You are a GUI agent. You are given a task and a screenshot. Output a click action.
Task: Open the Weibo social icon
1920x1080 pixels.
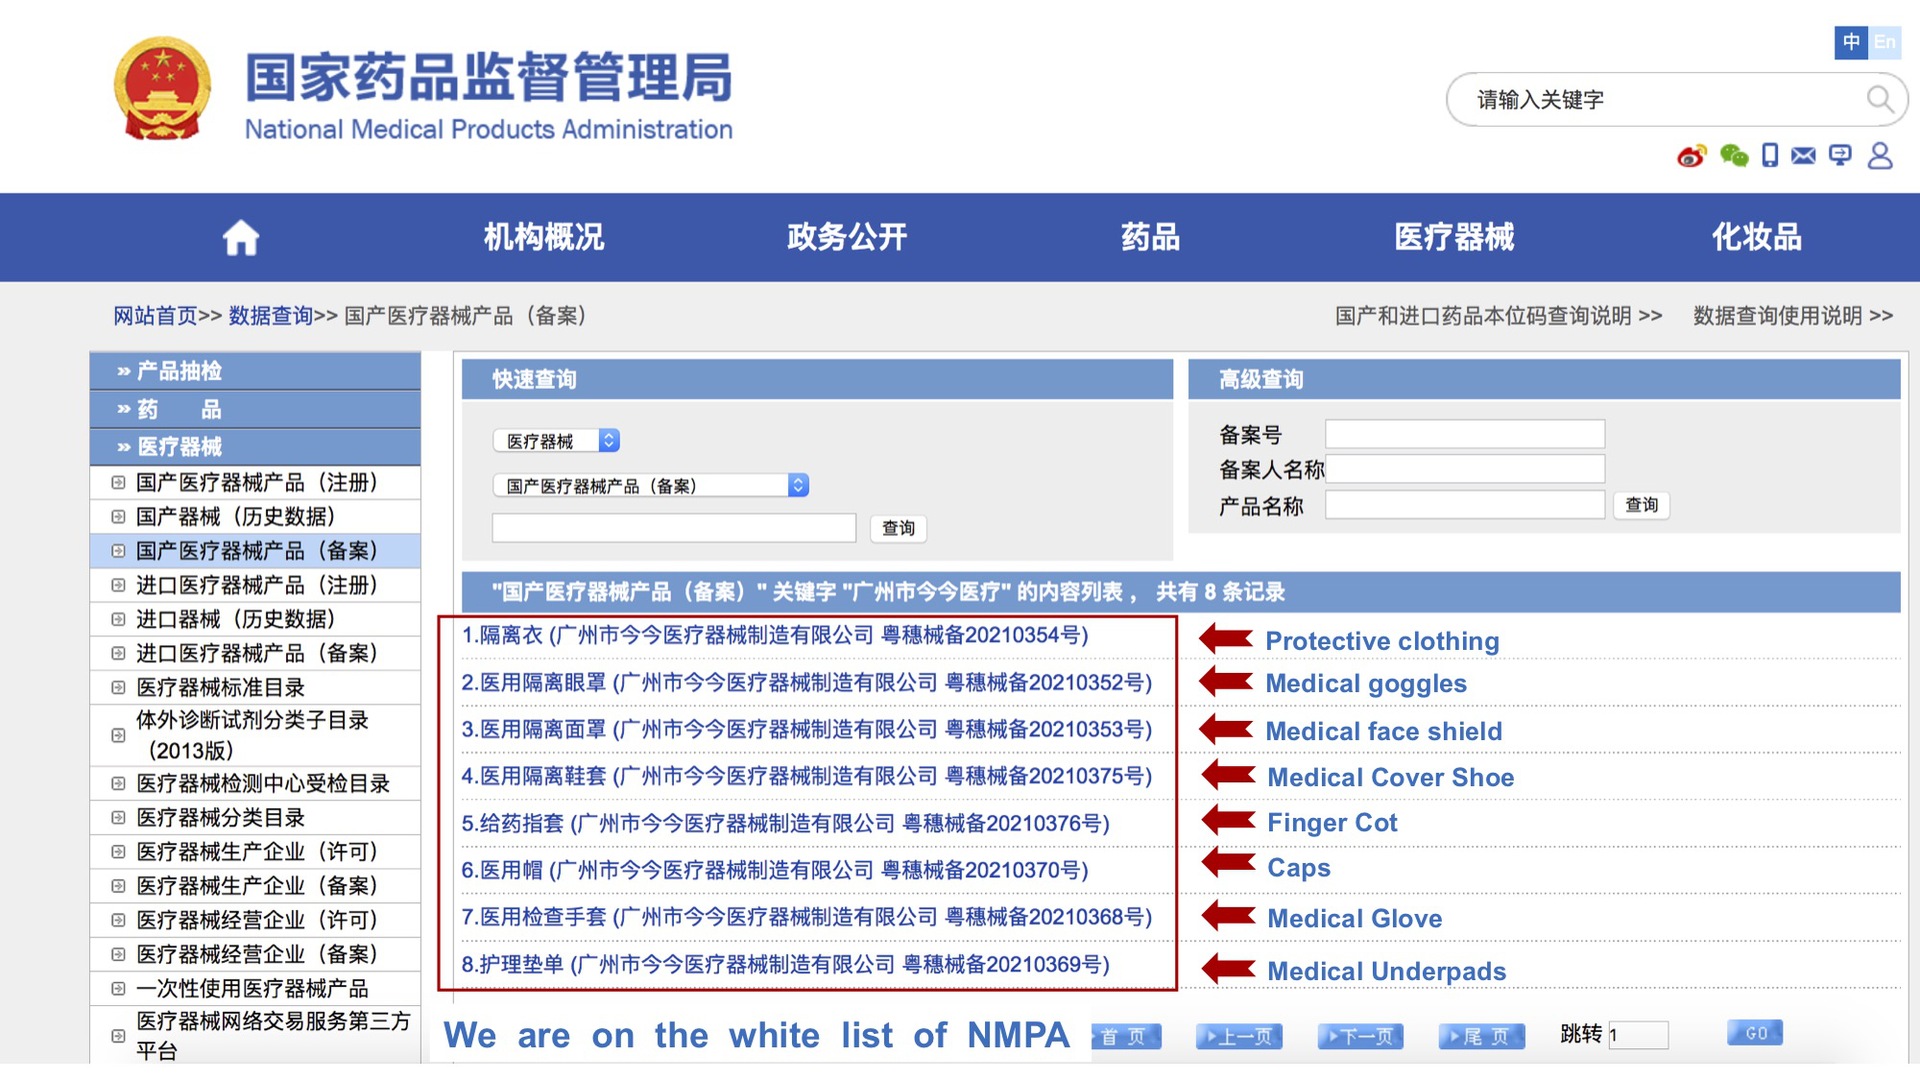[x=1691, y=156]
